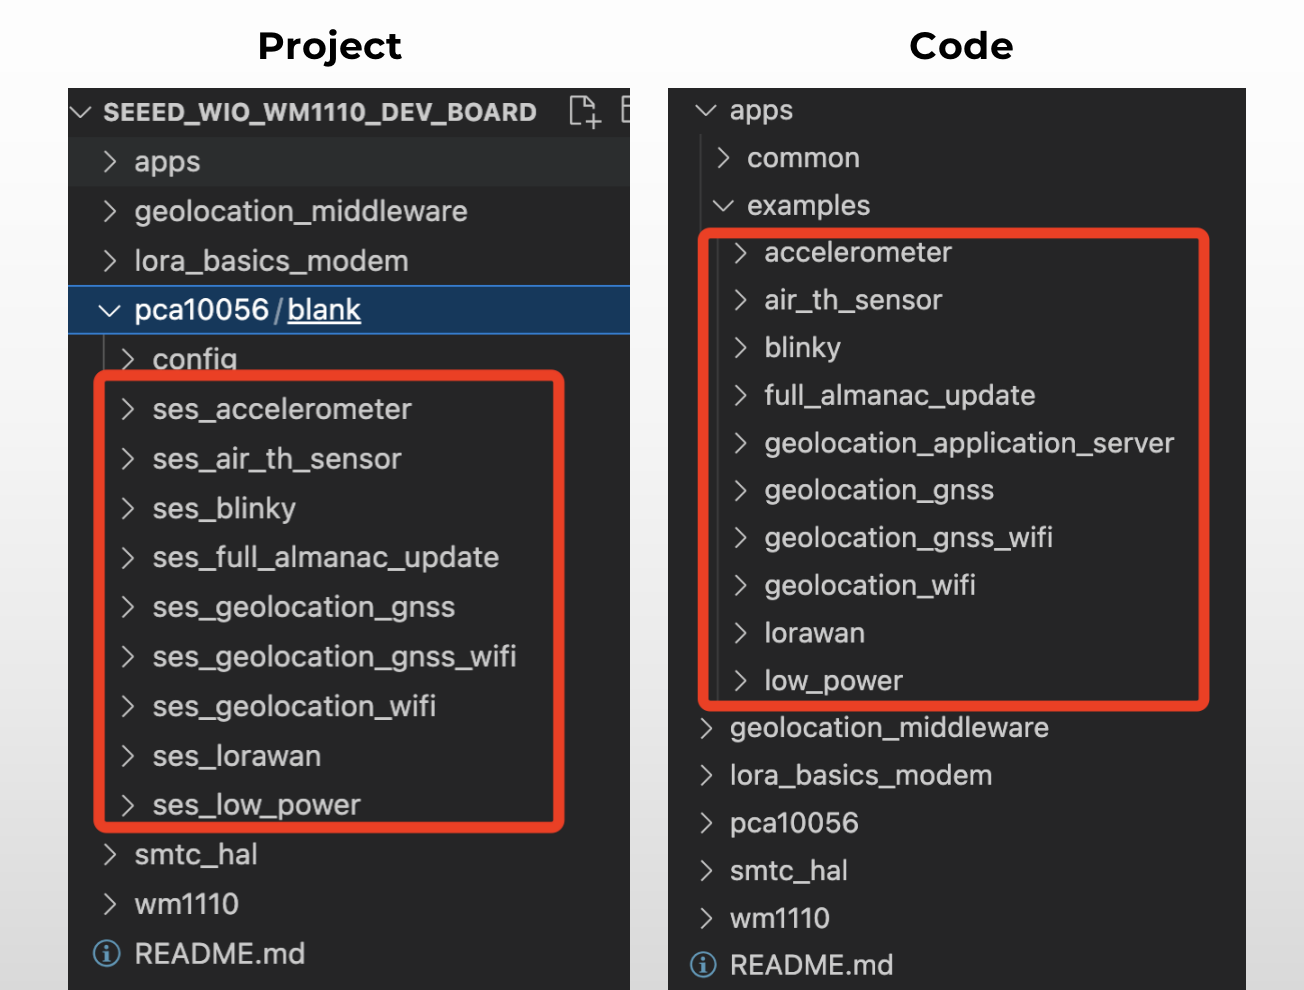Collapse the examples folder chevron
This screenshot has width=1304, height=990.
pos(723,205)
